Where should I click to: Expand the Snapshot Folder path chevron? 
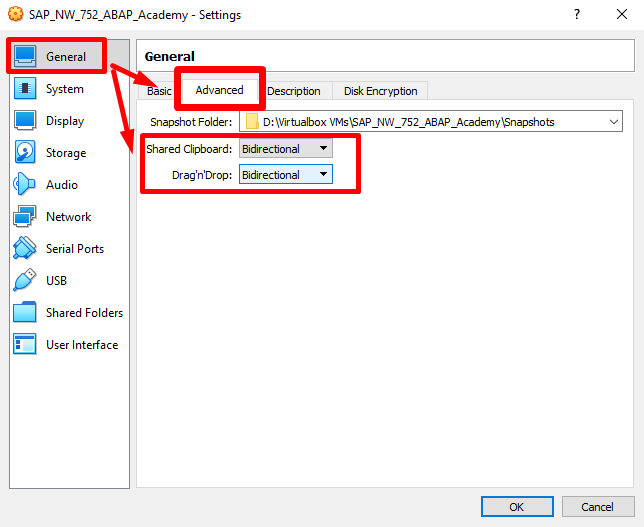(614, 122)
